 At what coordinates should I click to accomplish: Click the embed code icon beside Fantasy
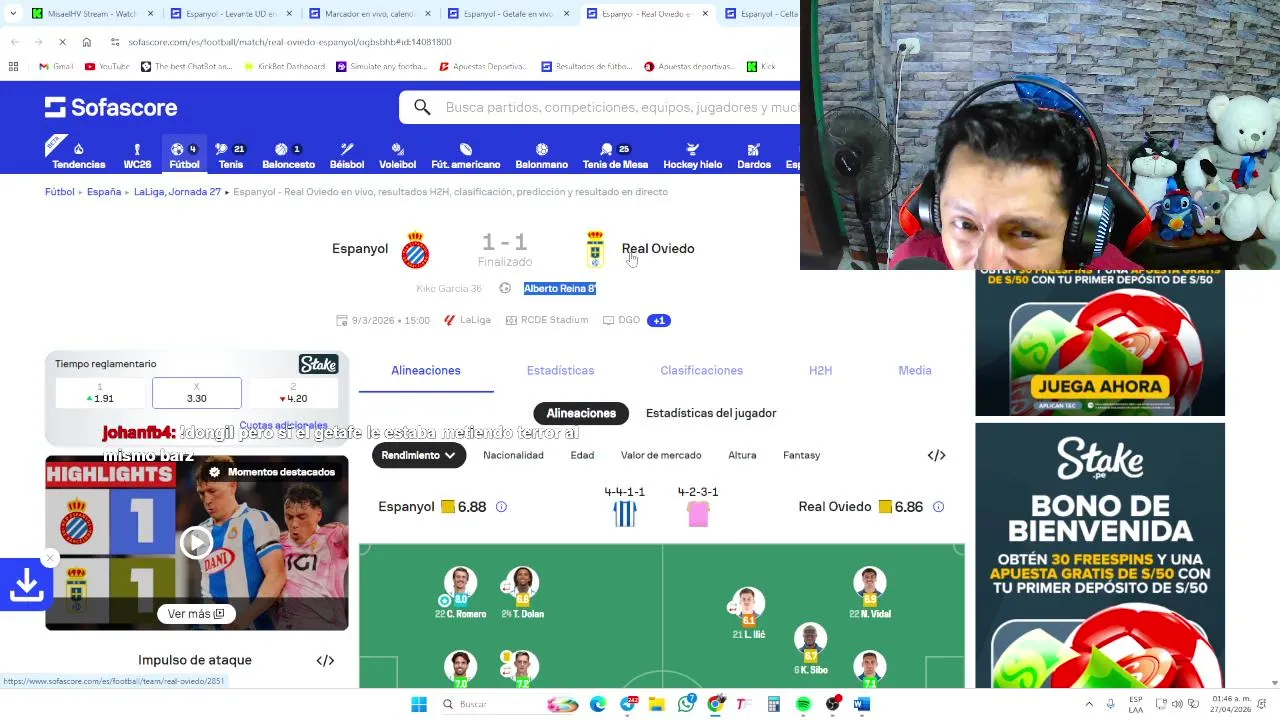tap(936, 455)
